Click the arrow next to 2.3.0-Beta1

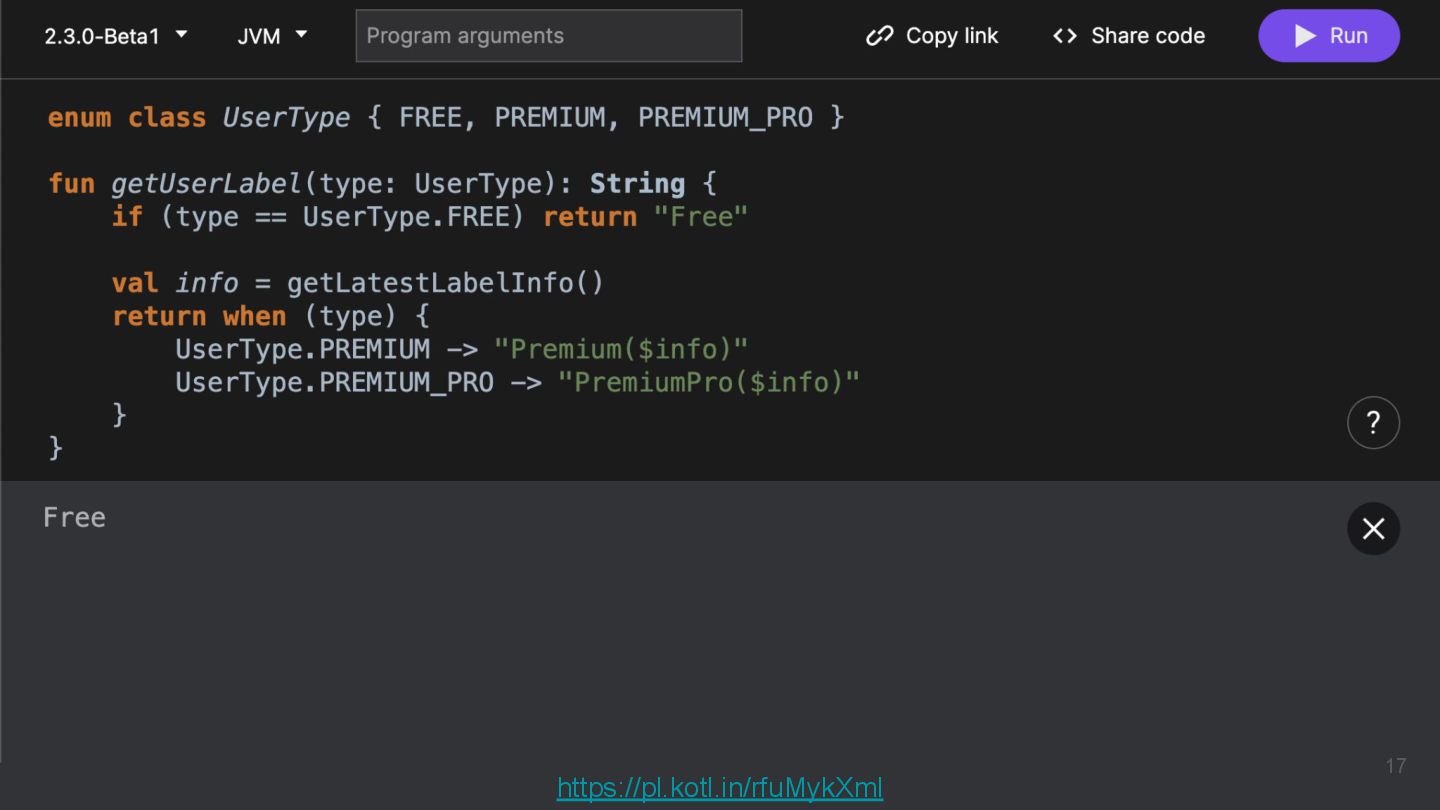point(181,35)
